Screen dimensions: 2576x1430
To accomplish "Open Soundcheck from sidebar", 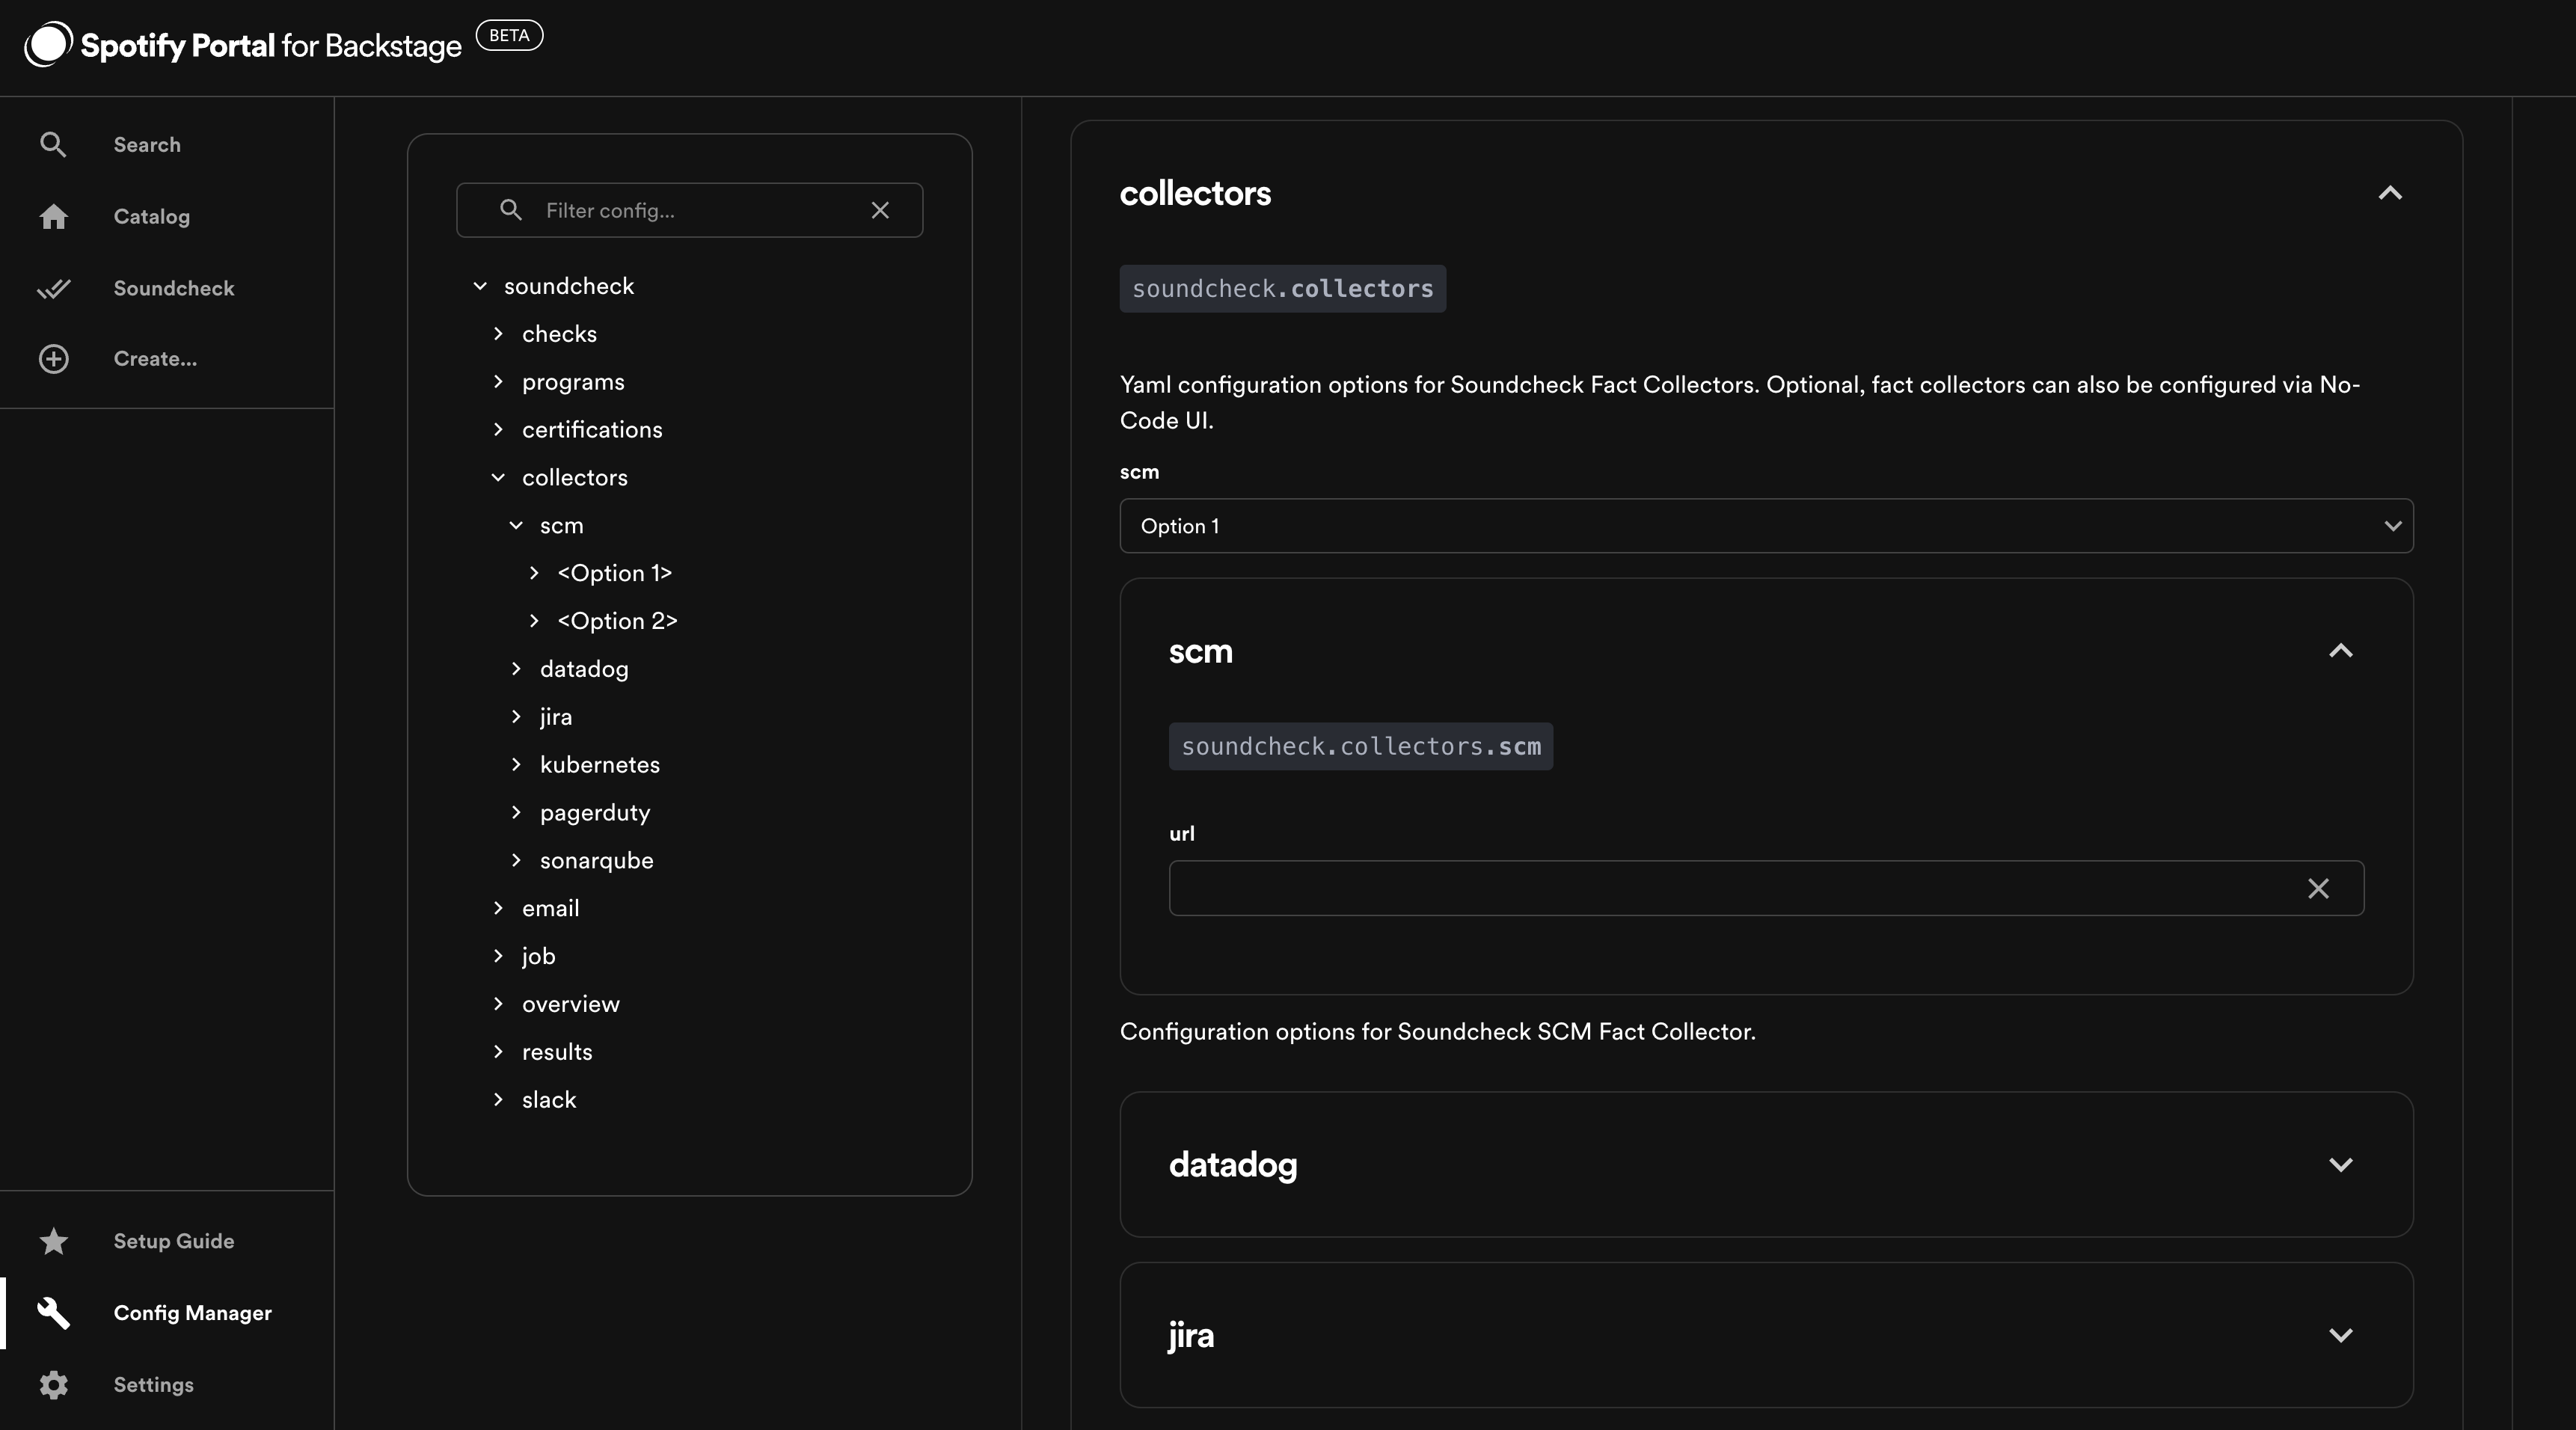I will point(174,288).
